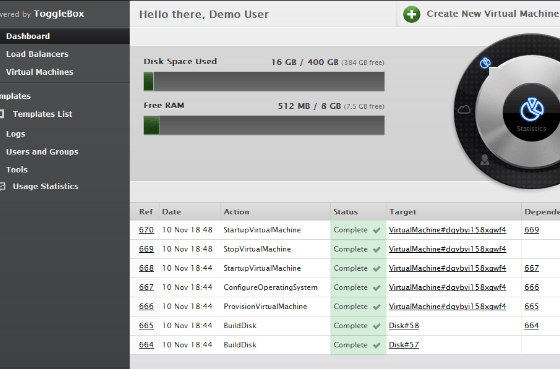The height and width of the screenshot is (369, 560).
Task: Click the StopVirtualMachine action text
Action: tap(257, 249)
